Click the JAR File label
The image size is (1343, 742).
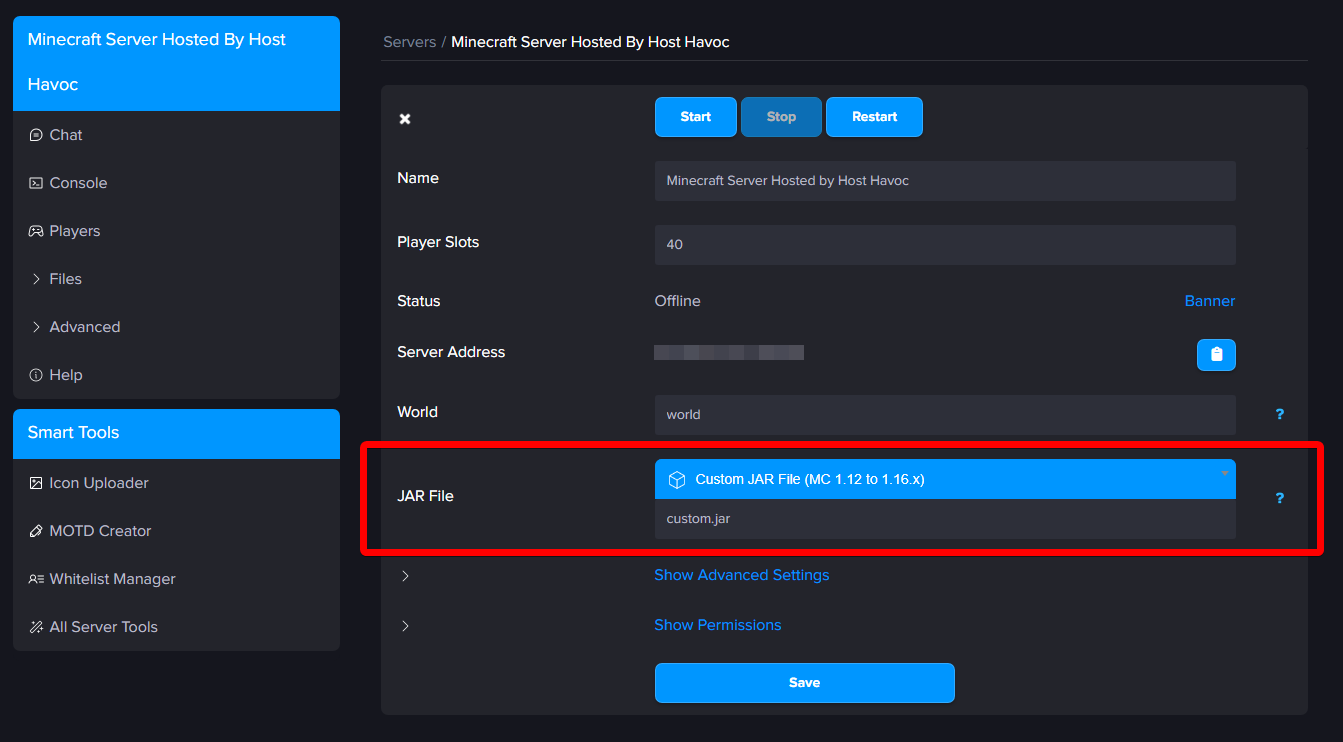pyautogui.click(x=426, y=496)
